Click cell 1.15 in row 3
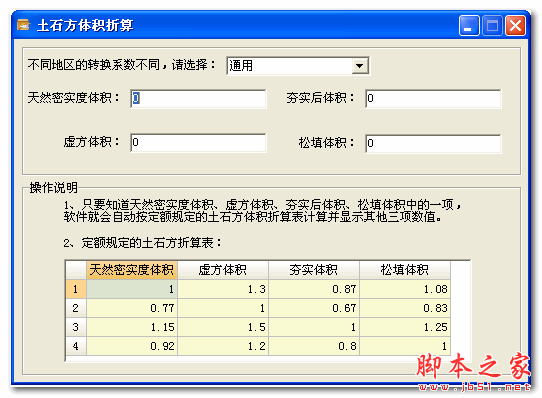 point(132,327)
